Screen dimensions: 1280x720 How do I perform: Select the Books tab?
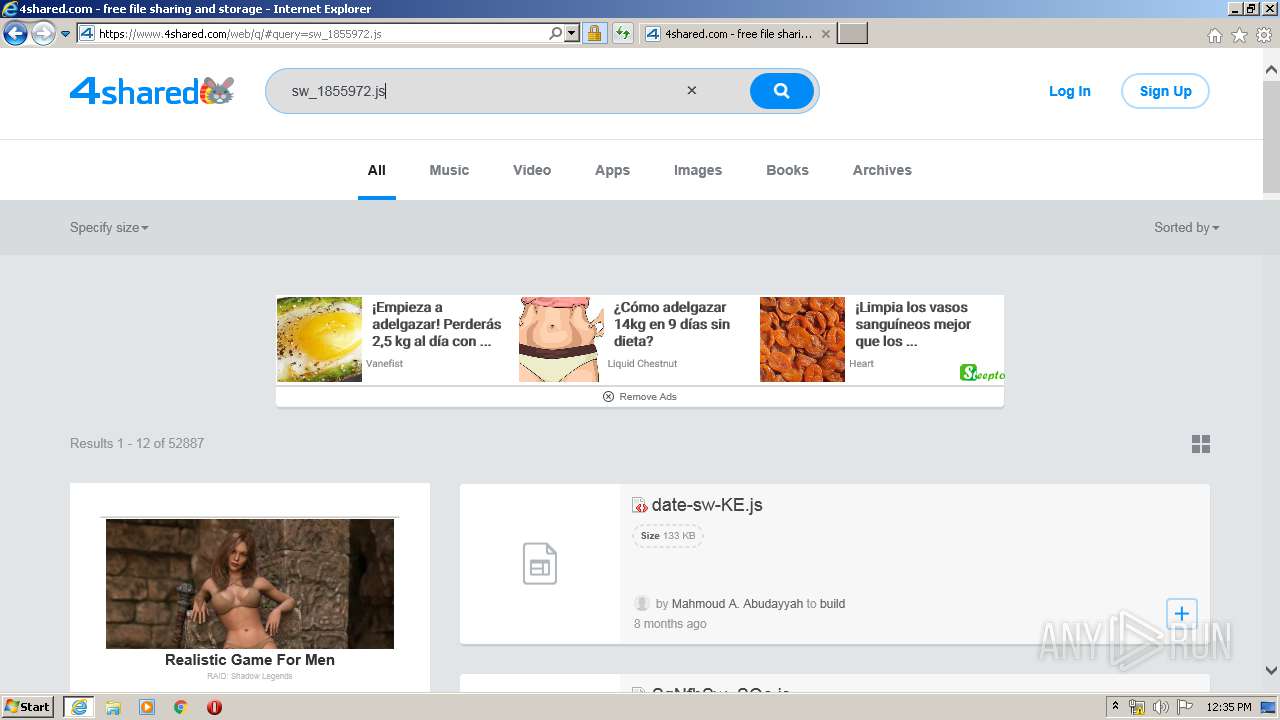[787, 170]
